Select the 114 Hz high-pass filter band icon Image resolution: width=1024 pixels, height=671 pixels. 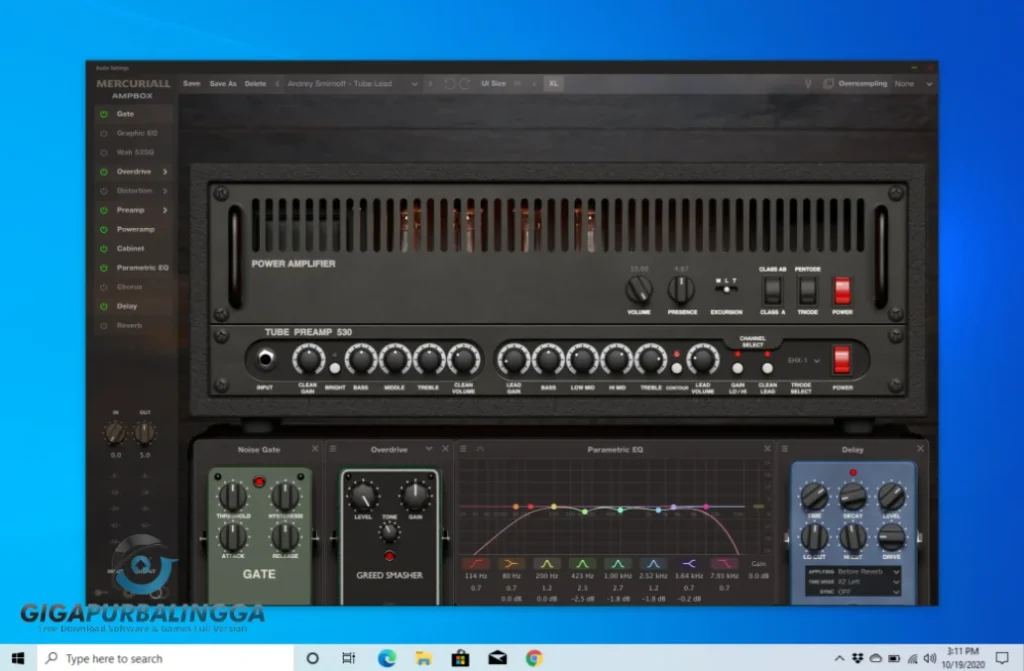tap(474, 564)
